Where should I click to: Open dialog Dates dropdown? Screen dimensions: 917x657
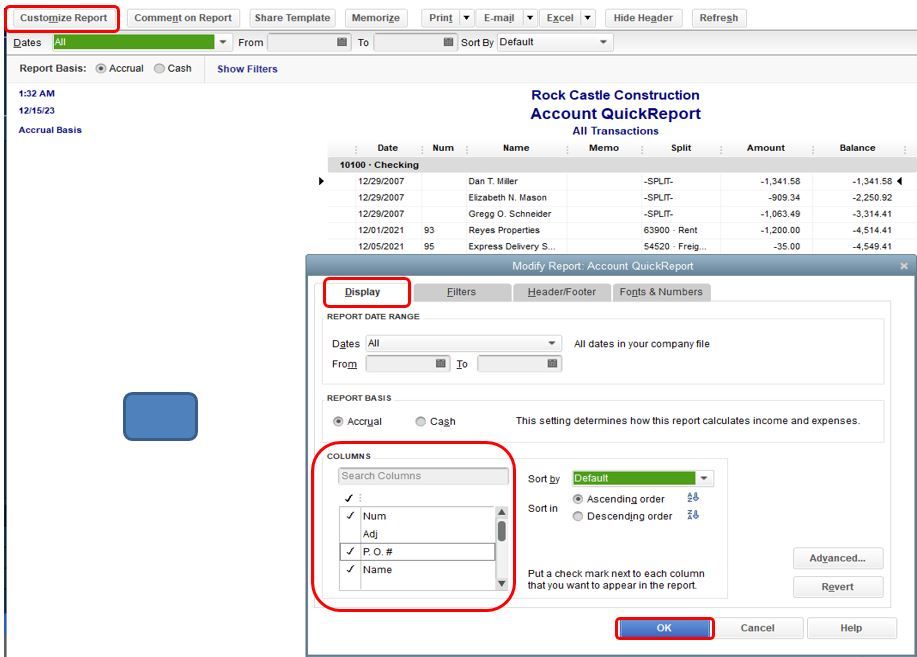(x=551, y=343)
